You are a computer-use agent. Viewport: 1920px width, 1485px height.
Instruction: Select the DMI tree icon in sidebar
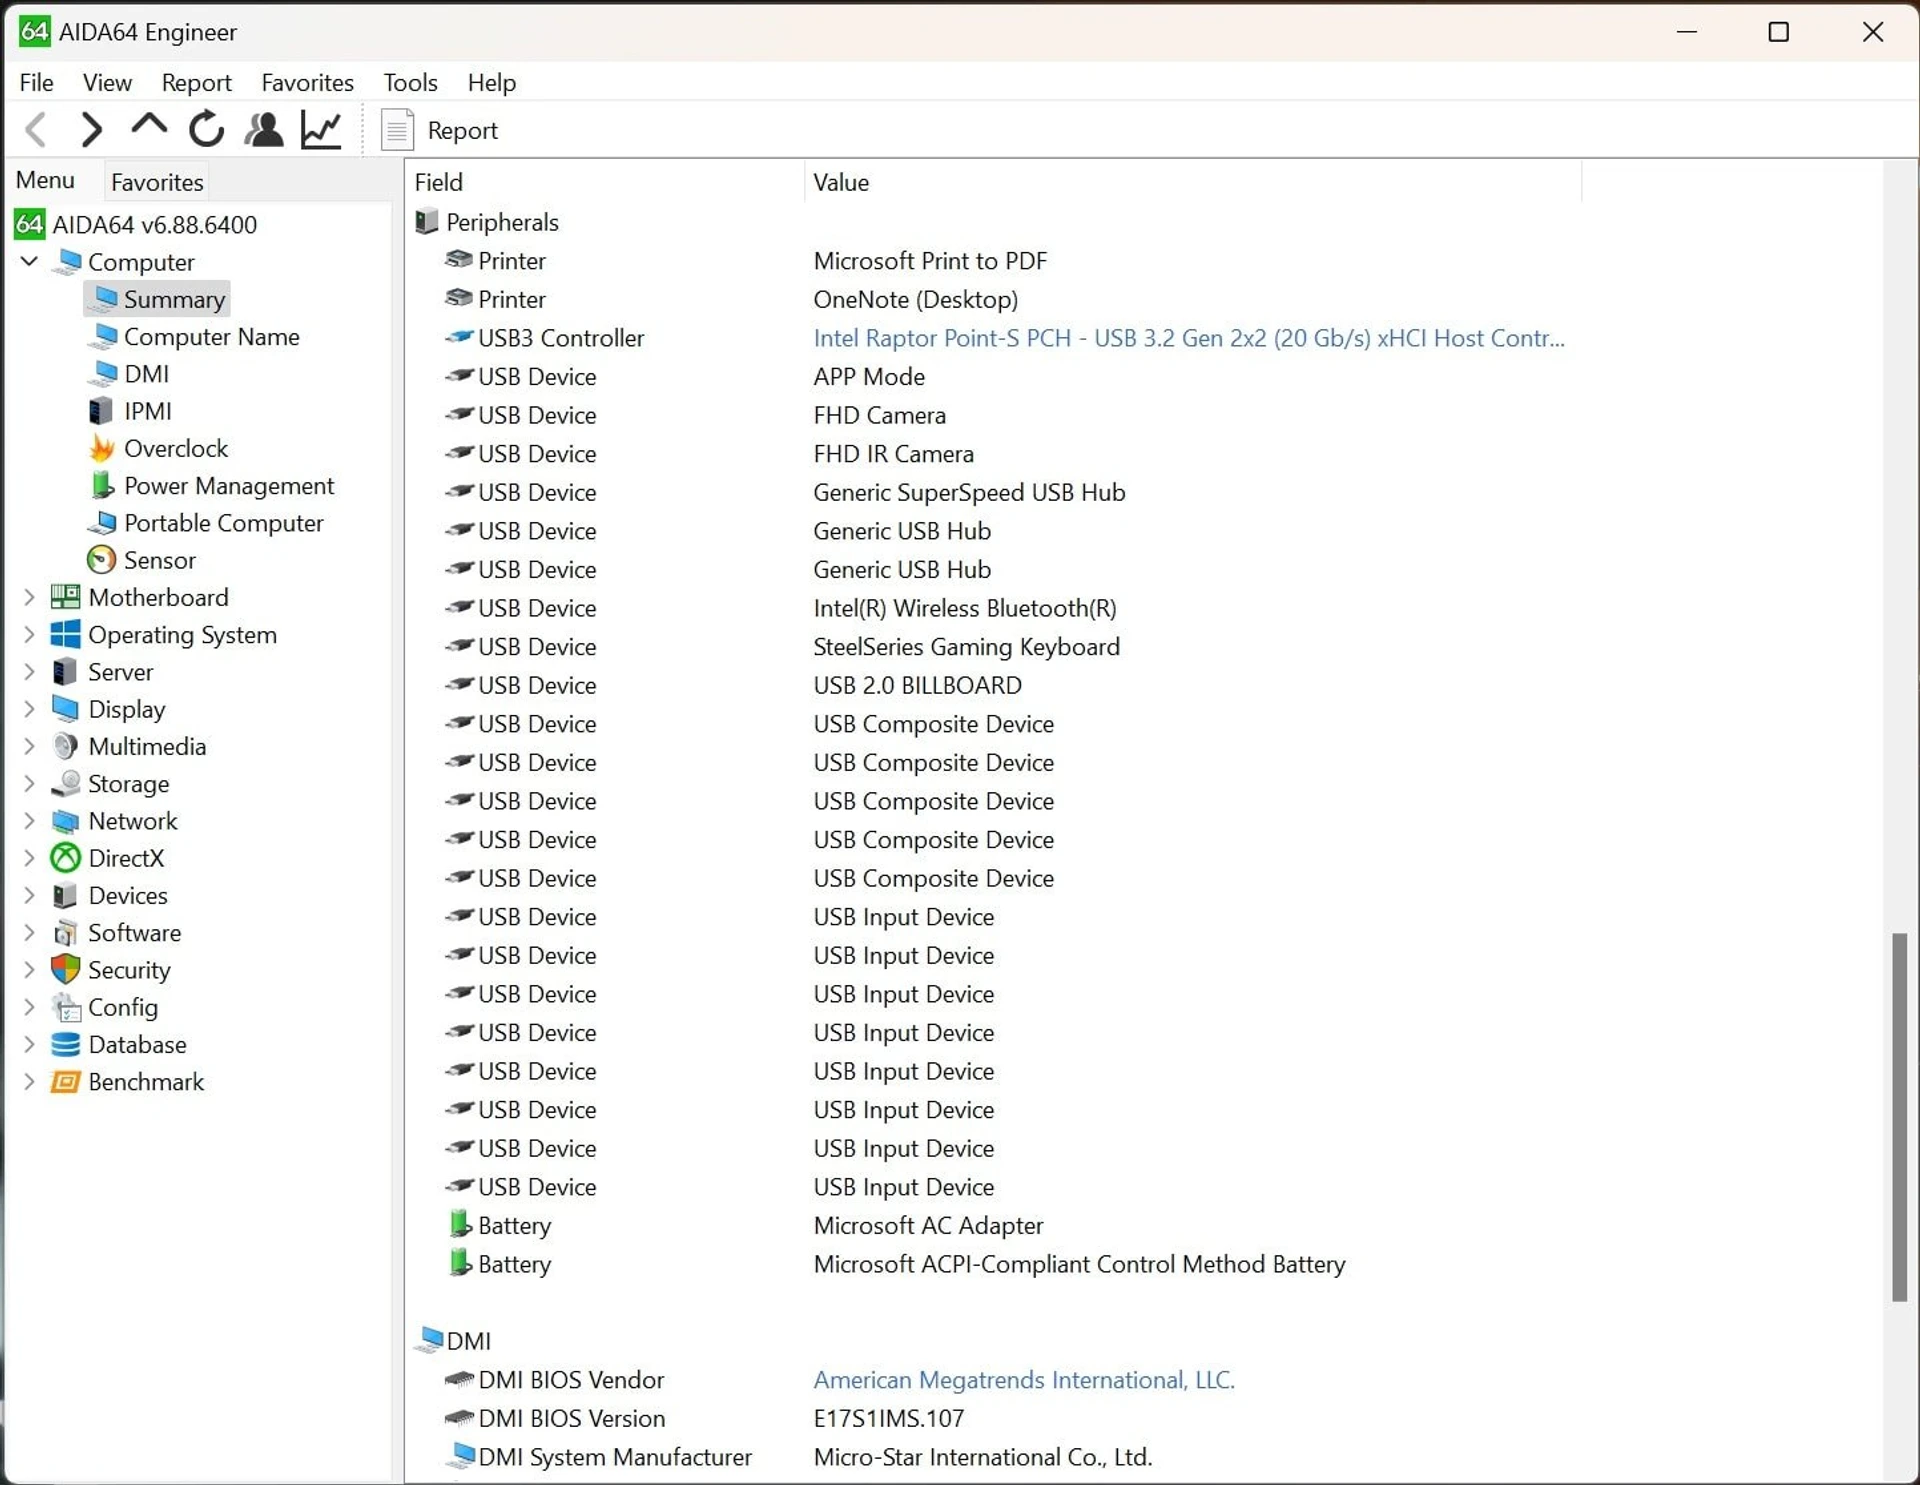click(103, 374)
